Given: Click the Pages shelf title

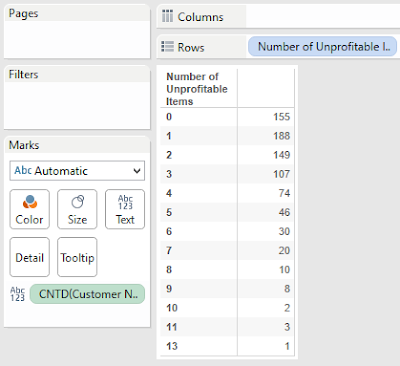Looking at the screenshot, I should (23, 13).
